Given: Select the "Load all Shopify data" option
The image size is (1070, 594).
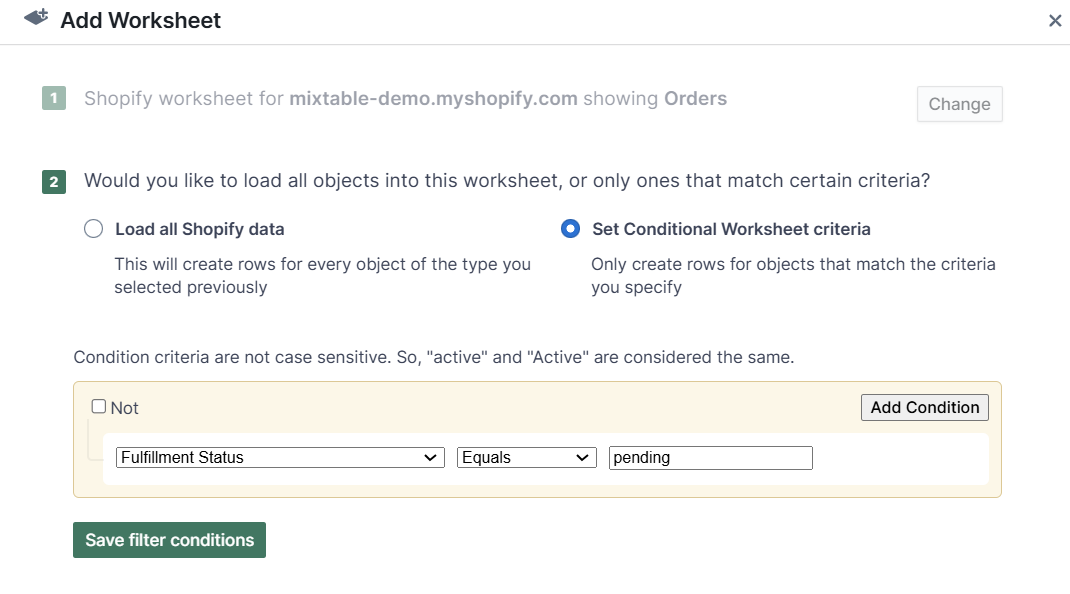Looking at the screenshot, I should (x=93, y=228).
